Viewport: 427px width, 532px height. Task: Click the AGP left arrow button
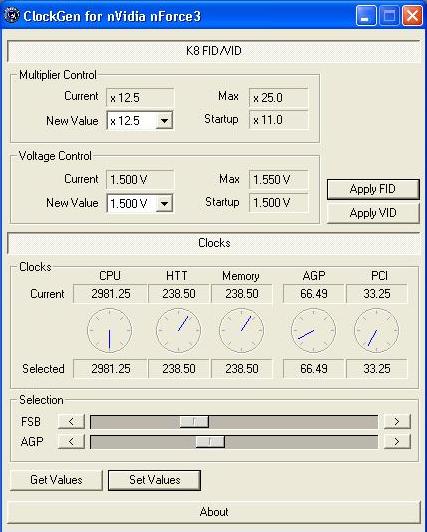click(71, 441)
